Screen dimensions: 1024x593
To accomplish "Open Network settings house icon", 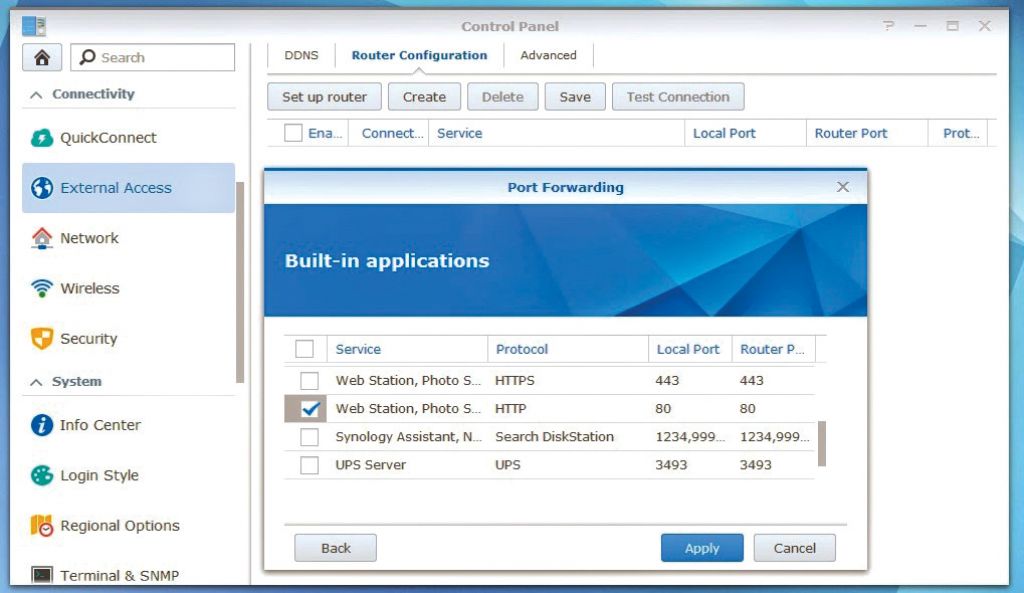I will pos(42,238).
